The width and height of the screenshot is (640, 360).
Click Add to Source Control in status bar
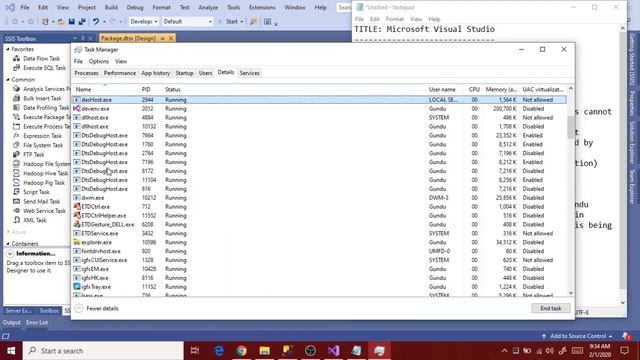(x=577, y=336)
